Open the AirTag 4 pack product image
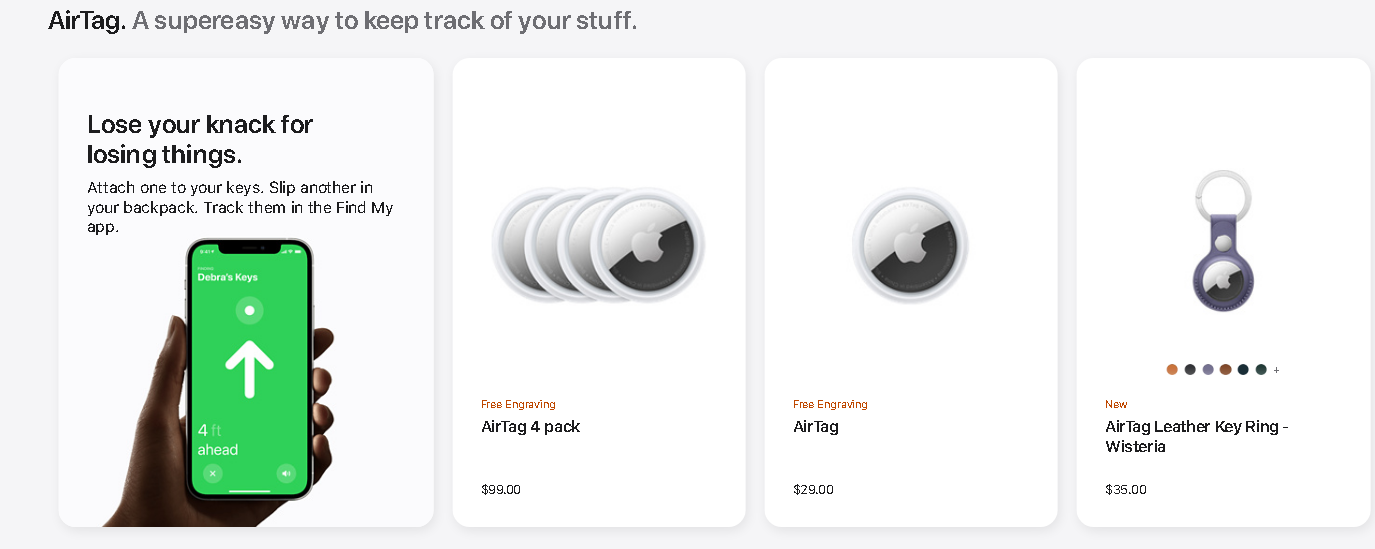 (x=598, y=244)
